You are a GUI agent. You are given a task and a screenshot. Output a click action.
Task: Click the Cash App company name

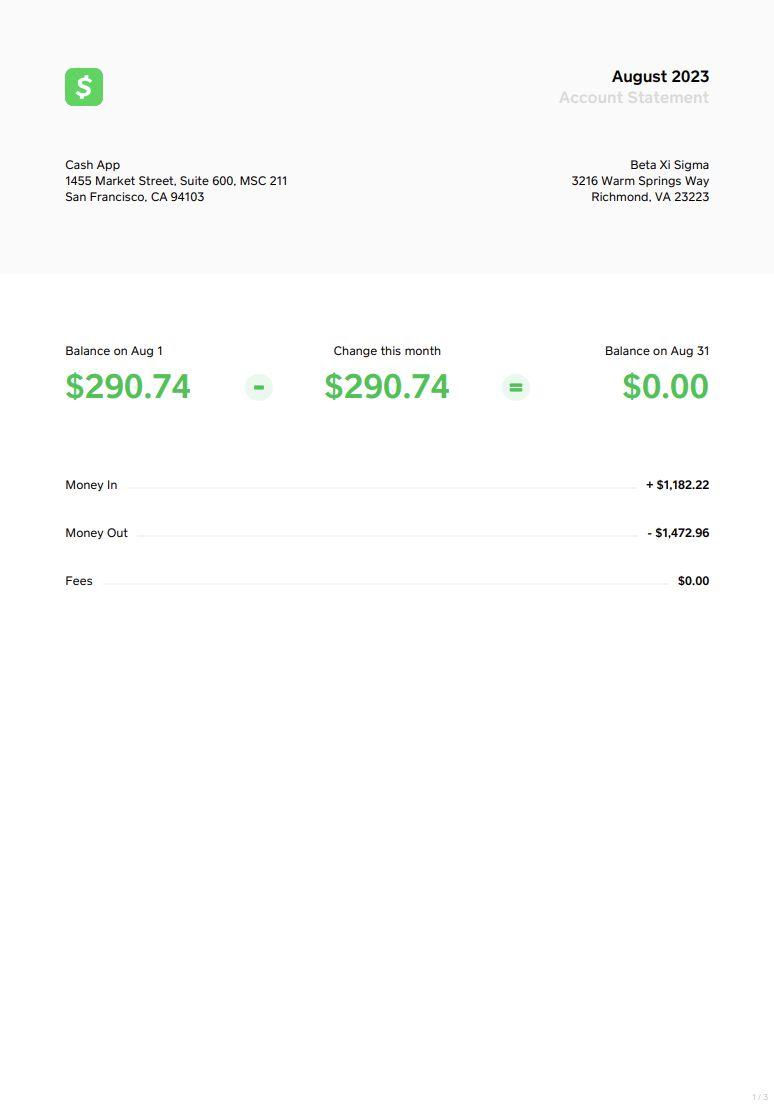coord(93,165)
